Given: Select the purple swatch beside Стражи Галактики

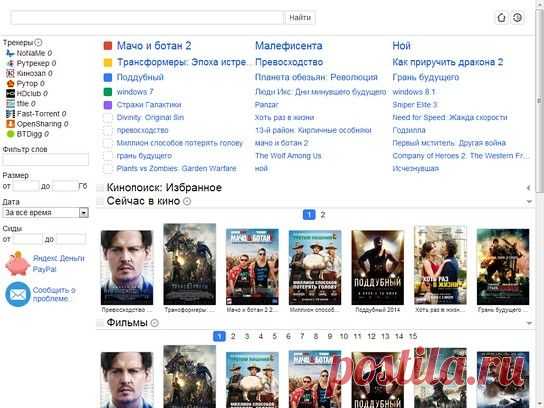Looking at the screenshot, I should (108, 105).
